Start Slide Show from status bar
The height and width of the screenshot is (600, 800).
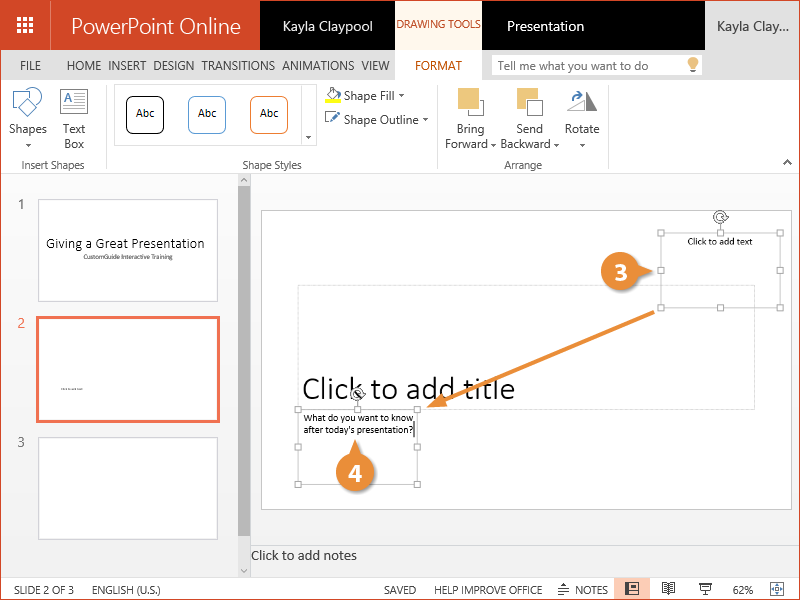pyautogui.click(x=705, y=589)
